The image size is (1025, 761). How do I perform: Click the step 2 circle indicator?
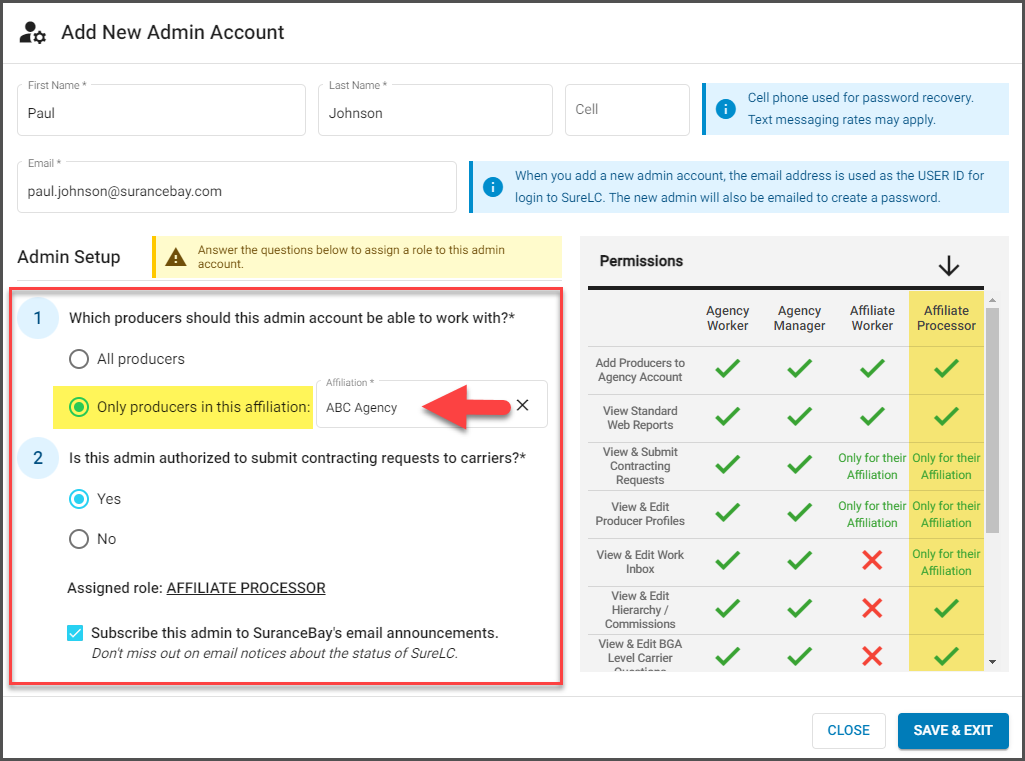[37, 458]
